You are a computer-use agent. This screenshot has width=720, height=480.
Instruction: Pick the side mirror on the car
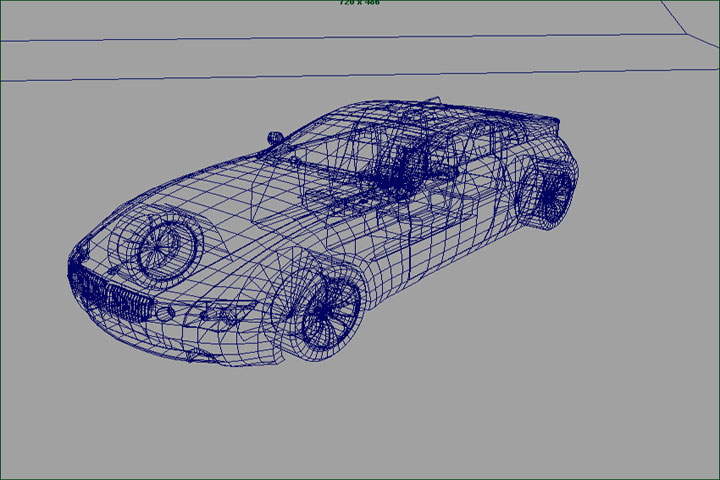click(275, 138)
